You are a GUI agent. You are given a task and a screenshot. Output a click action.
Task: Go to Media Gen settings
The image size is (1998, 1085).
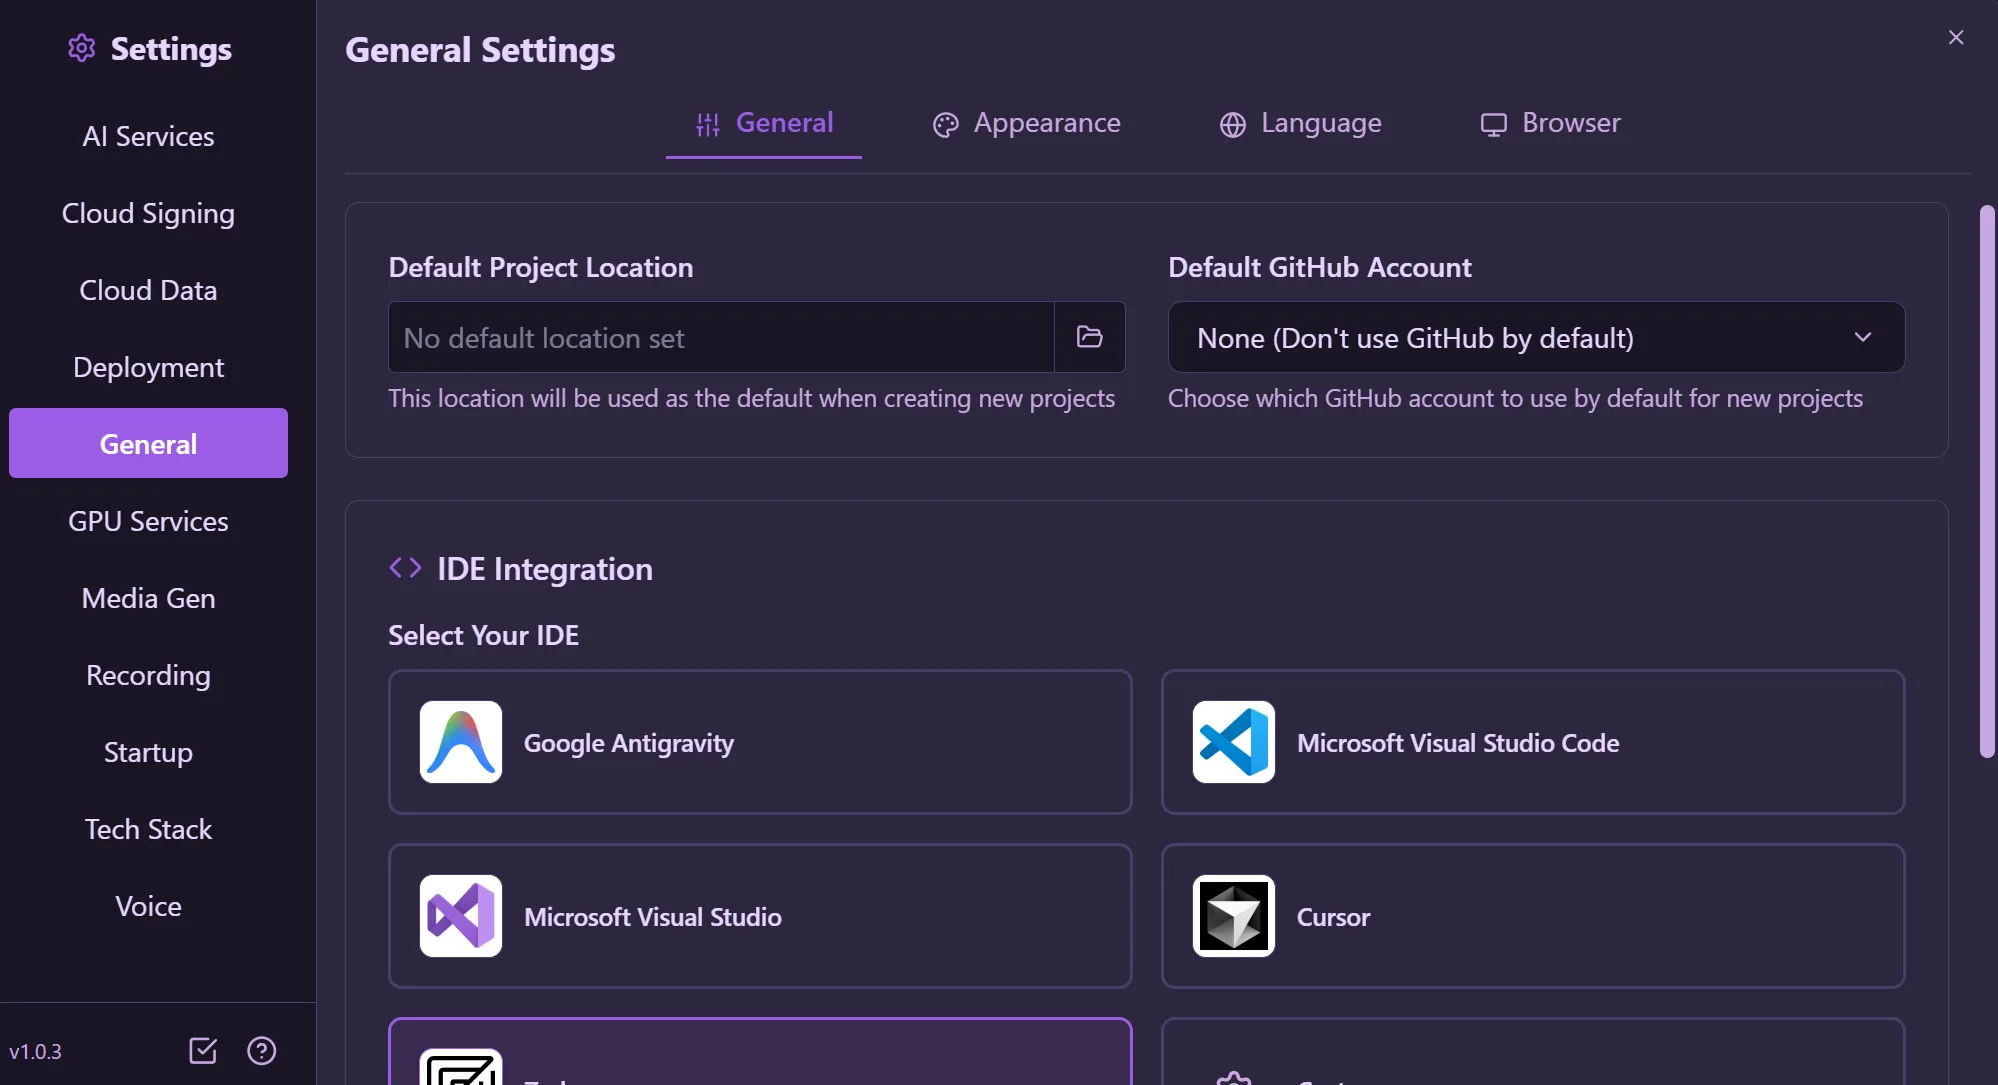(148, 598)
